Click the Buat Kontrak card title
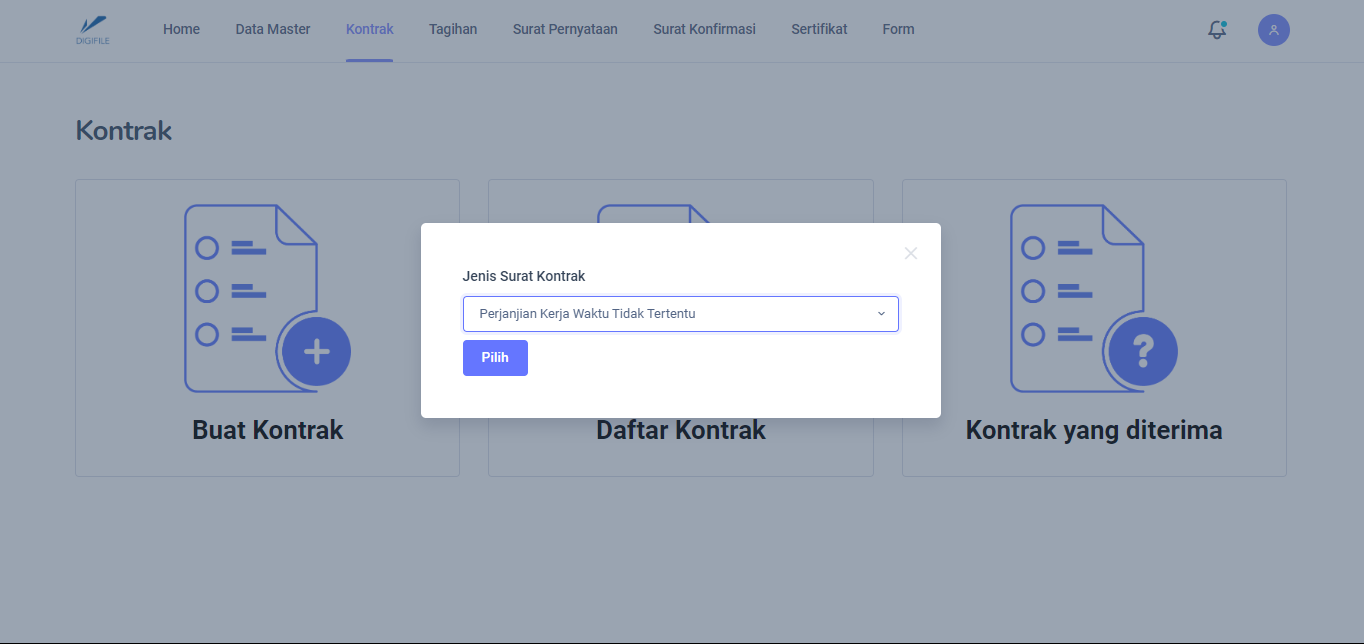Image resolution: width=1364 pixels, height=644 pixels. coord(267,430)
